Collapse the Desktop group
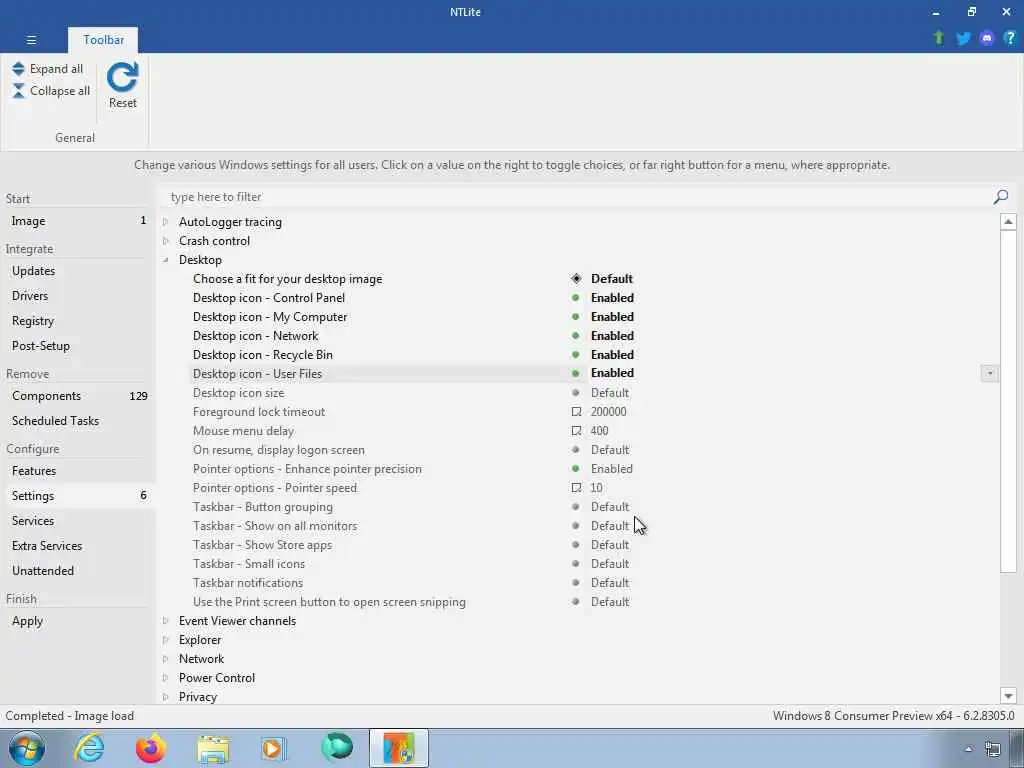This screenshot has height=768, width=1024. click(166, 260)
